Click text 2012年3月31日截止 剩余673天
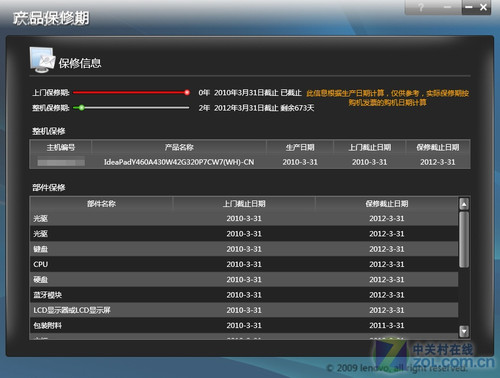 [x=264, y=108]
